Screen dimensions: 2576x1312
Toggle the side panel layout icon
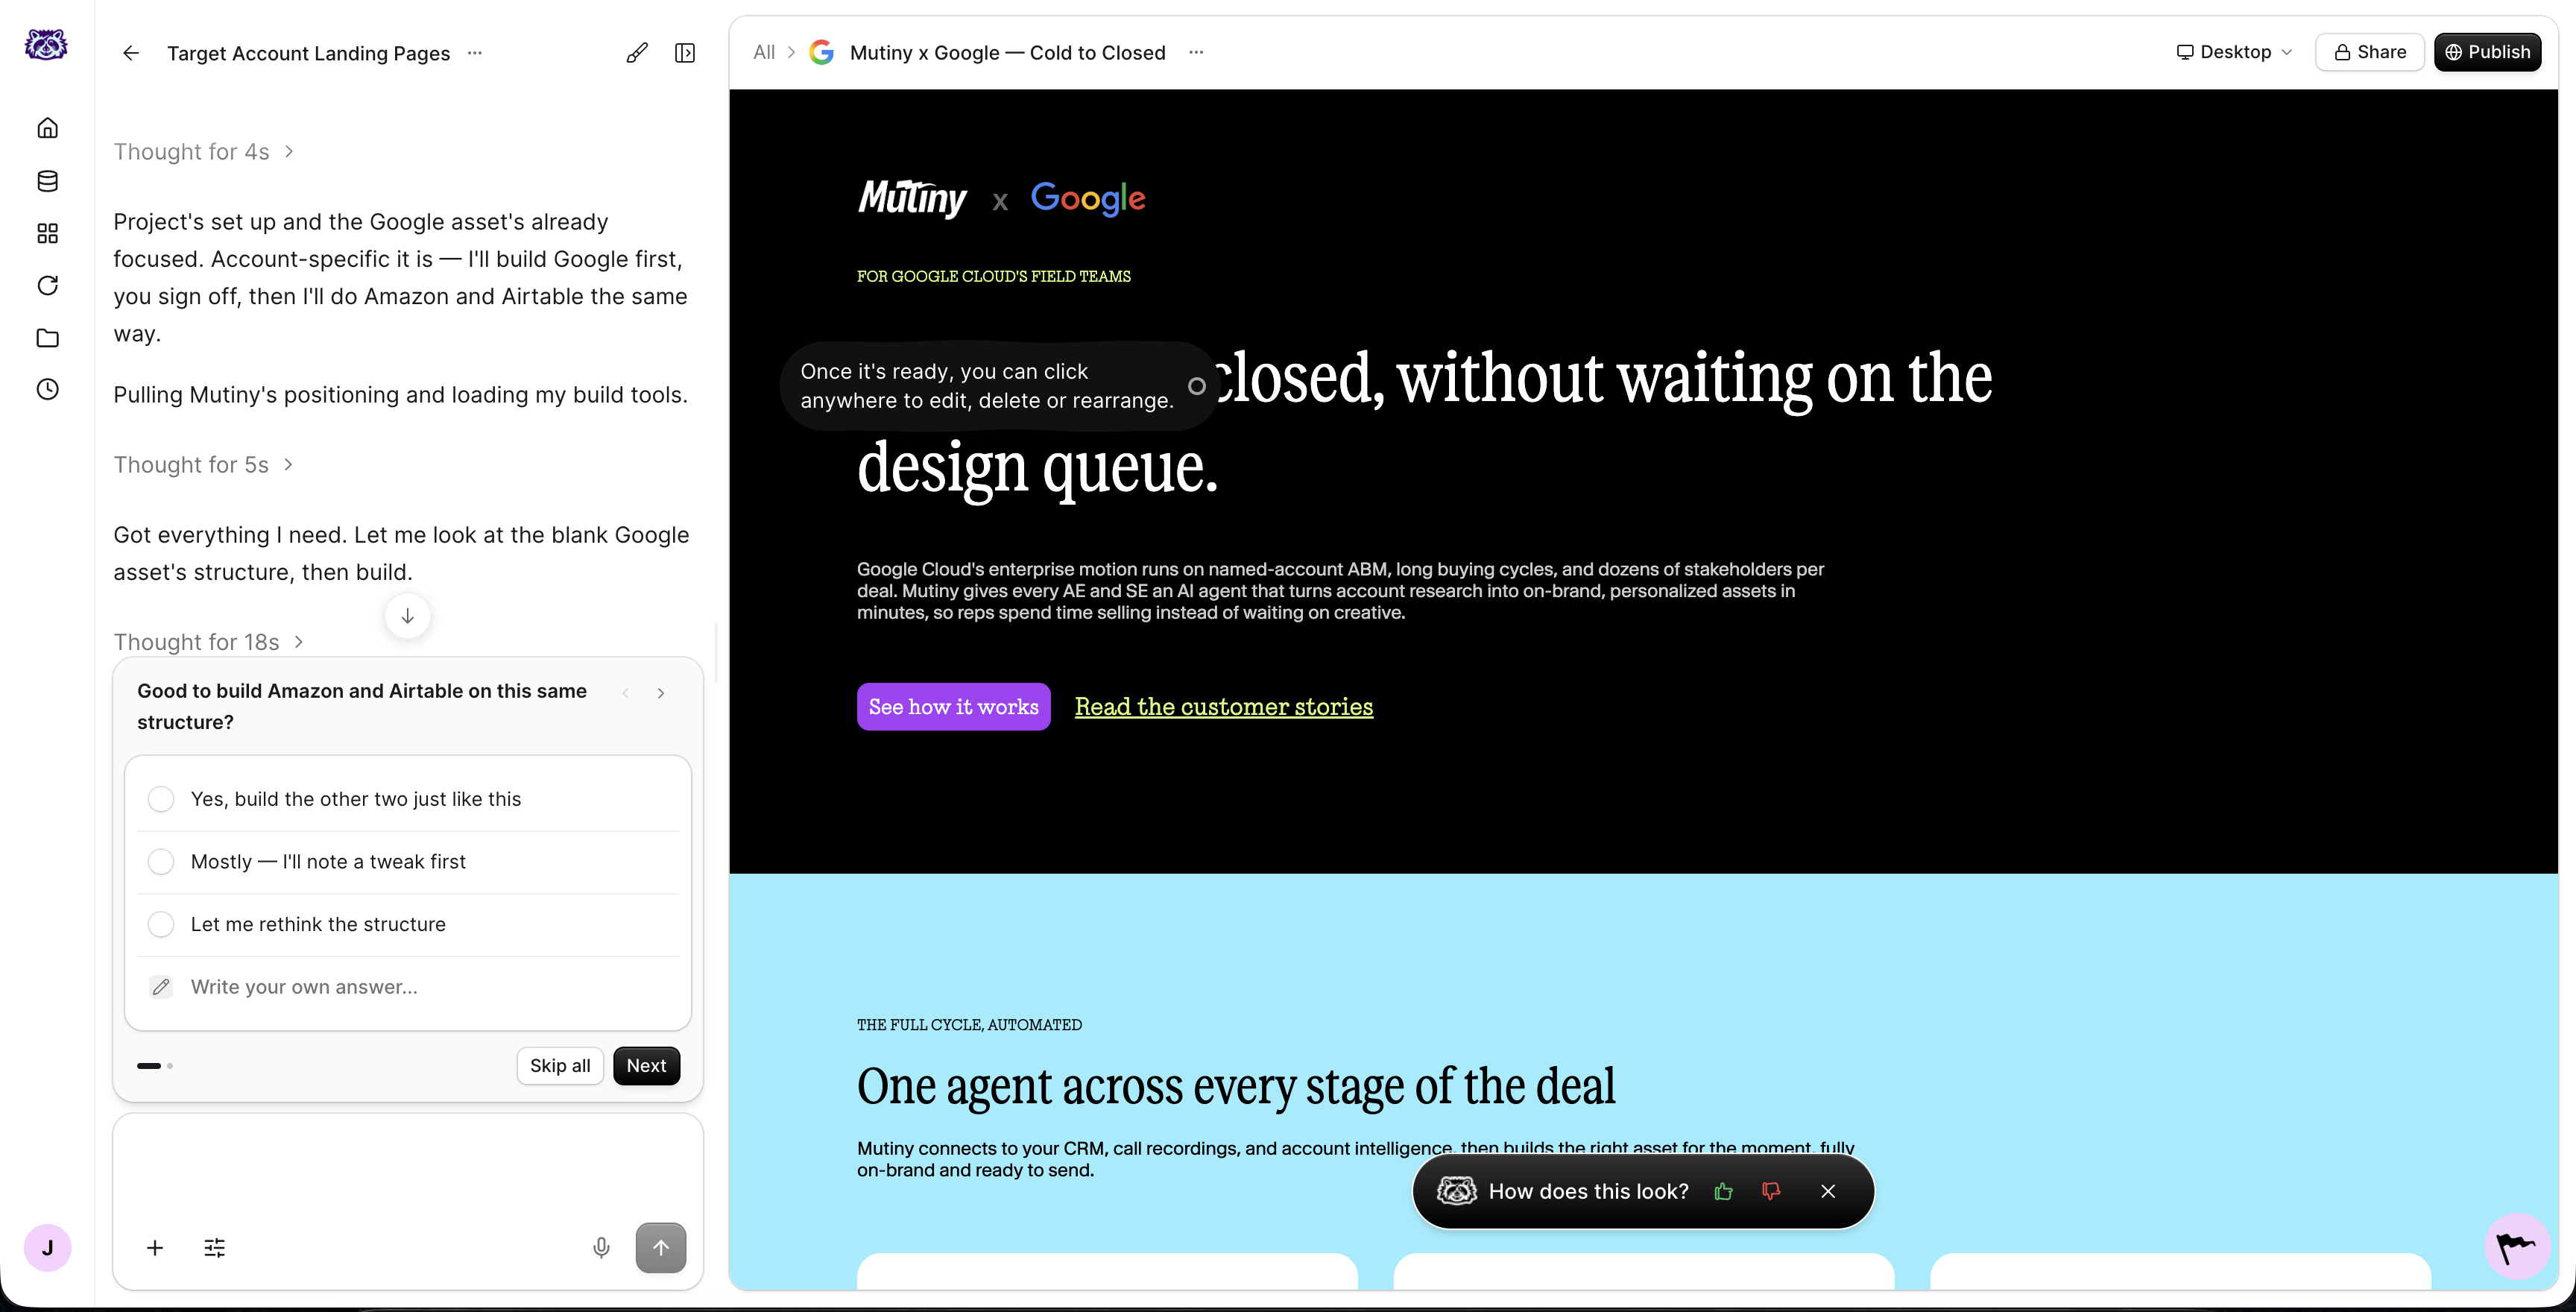pyautogui.click(x=685, y=53)
